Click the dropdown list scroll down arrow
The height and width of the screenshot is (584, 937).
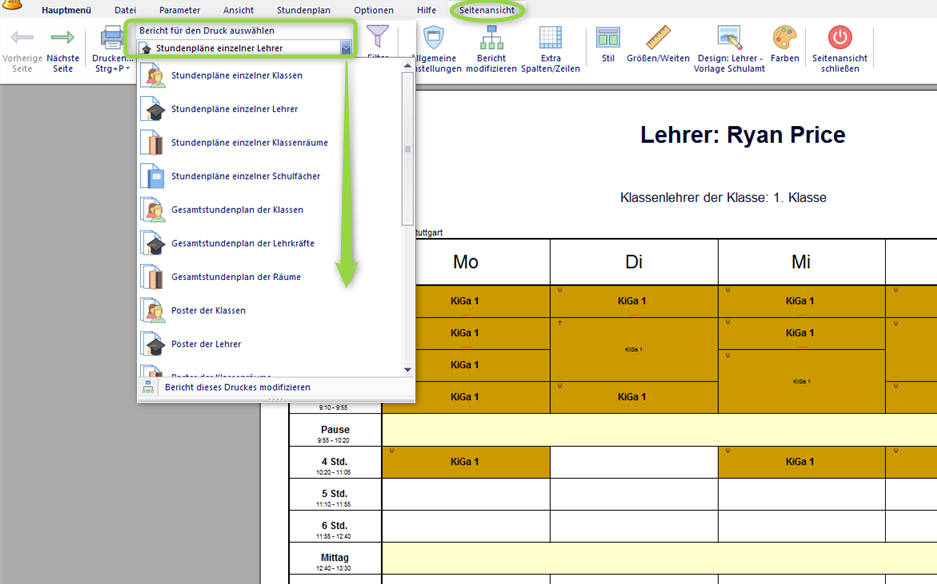(407, 369)
